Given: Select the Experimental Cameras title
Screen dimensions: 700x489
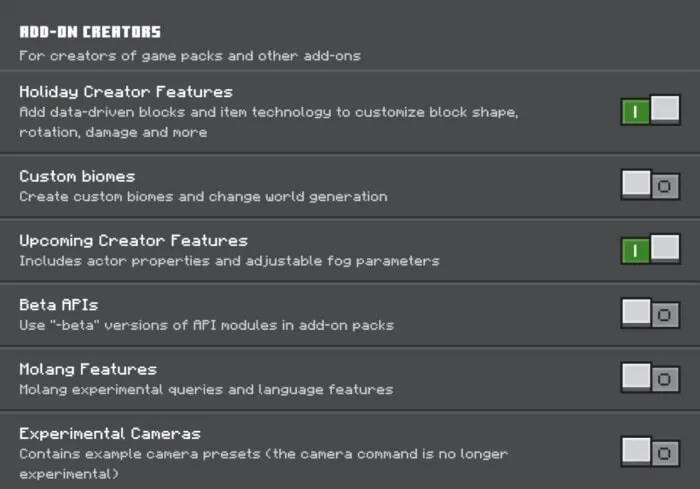Looking at the screenshot, I should (x=110, y=434).
